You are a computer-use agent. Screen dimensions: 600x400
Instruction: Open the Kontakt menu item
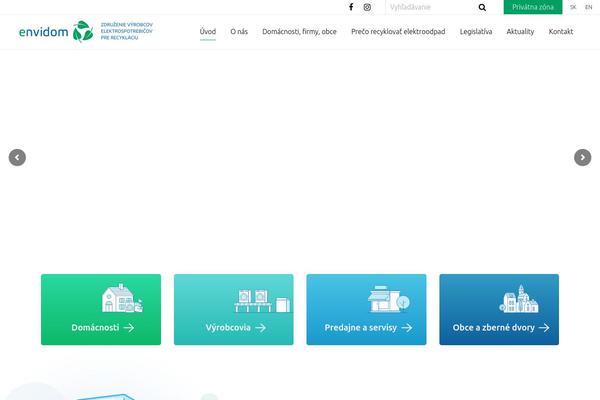[x=561, y=32]
